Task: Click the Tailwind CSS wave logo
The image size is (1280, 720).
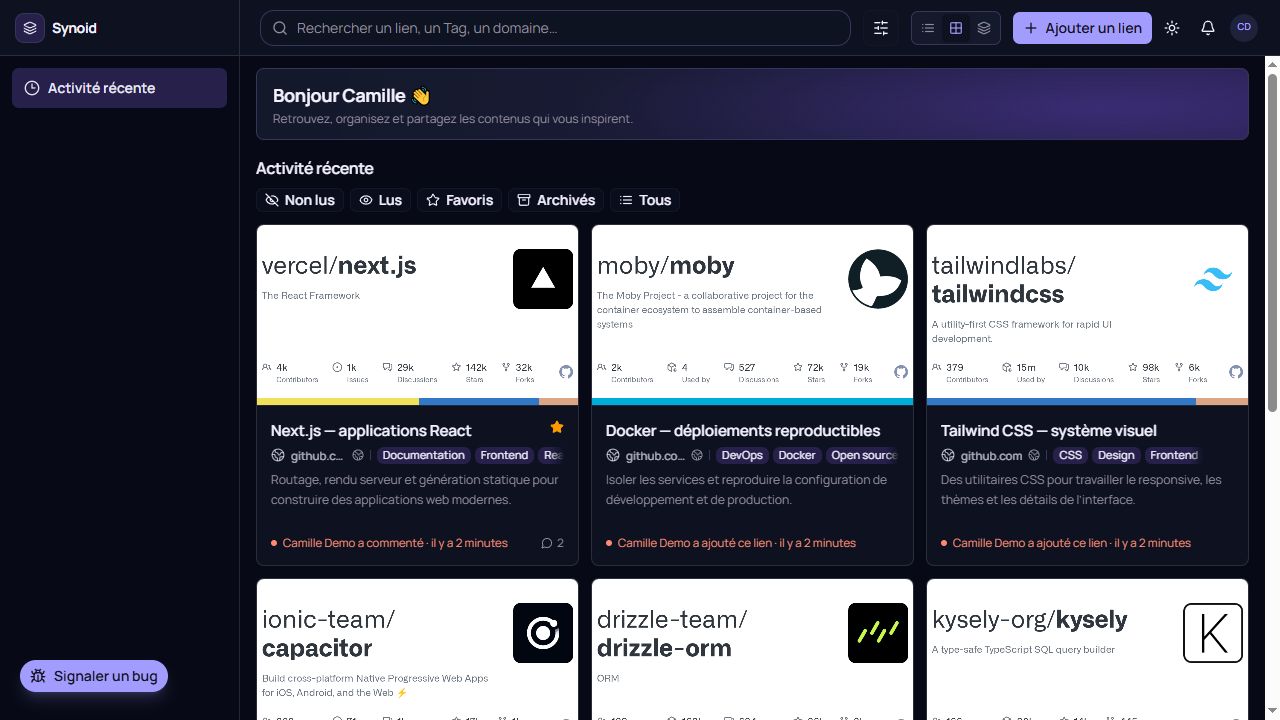Action: (1213, 279)
